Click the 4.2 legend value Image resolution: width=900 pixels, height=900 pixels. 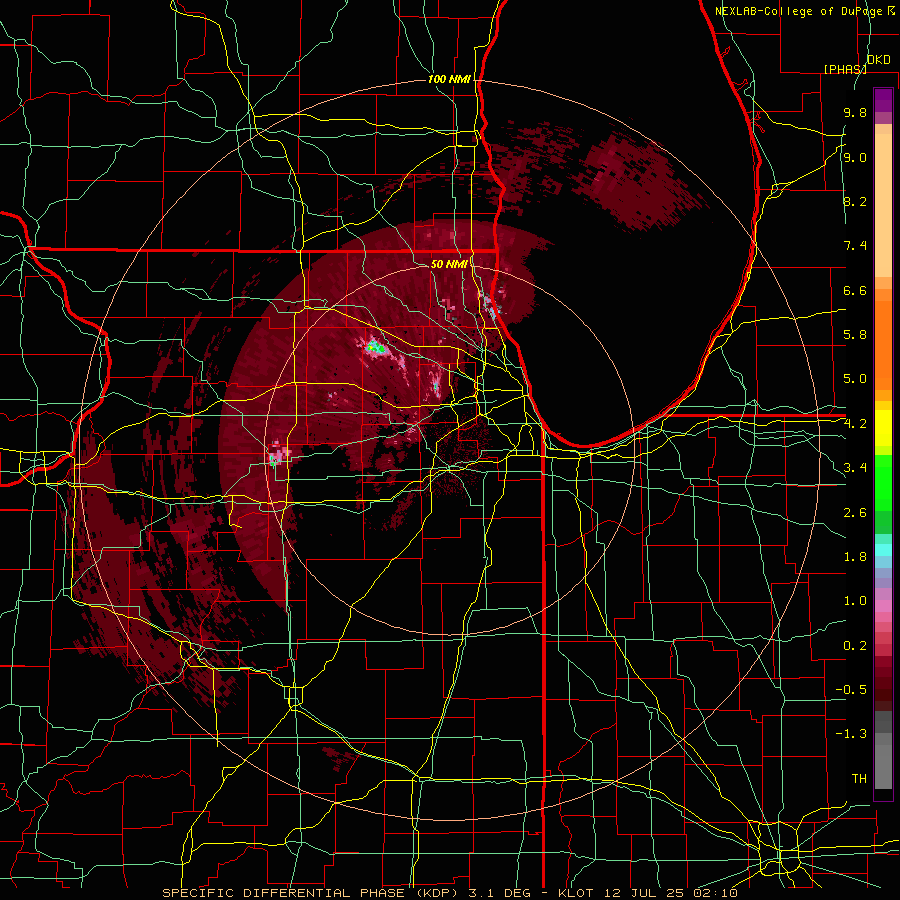tap(855, 424)
